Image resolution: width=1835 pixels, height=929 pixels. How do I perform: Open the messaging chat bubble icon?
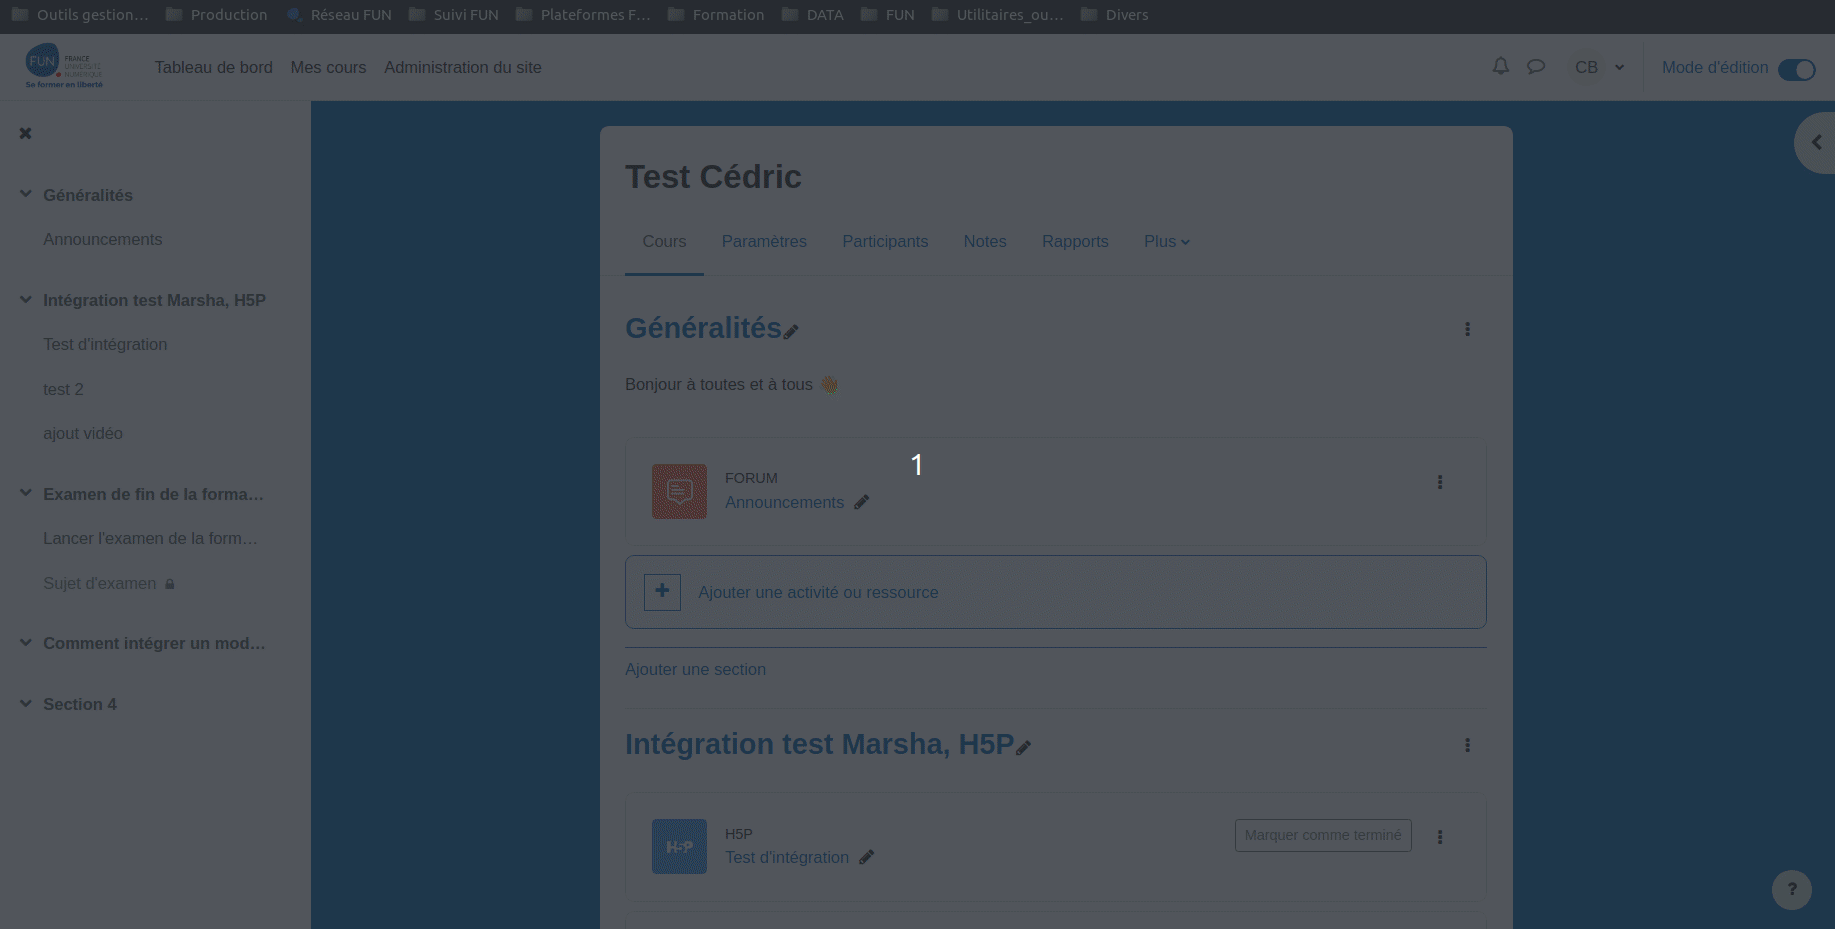click(1536, 67)
